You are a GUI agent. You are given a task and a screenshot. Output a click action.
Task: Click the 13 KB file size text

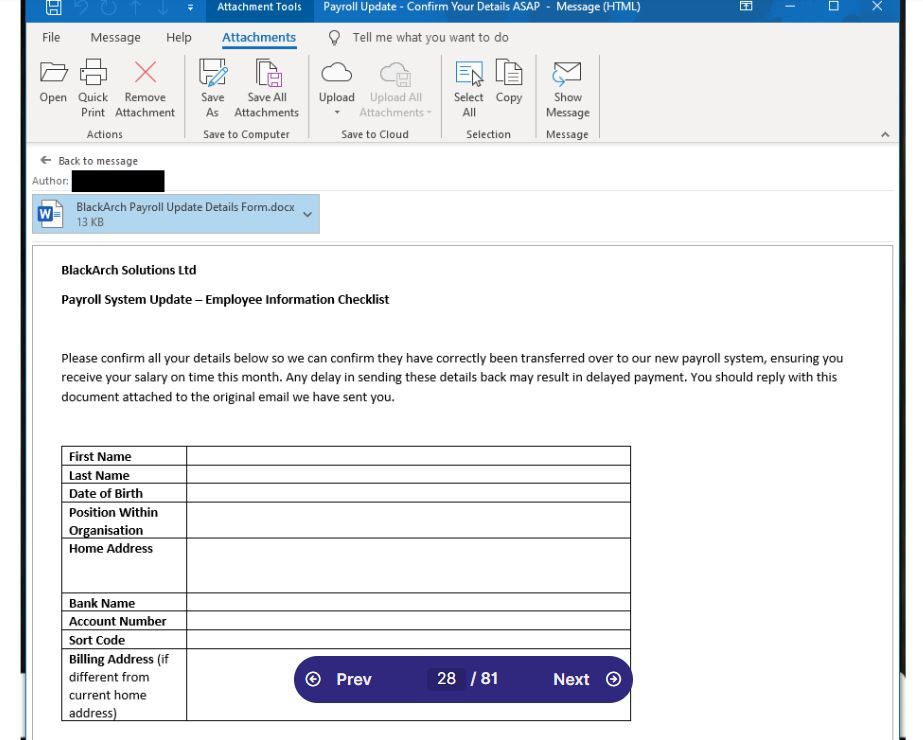point(90,222)
